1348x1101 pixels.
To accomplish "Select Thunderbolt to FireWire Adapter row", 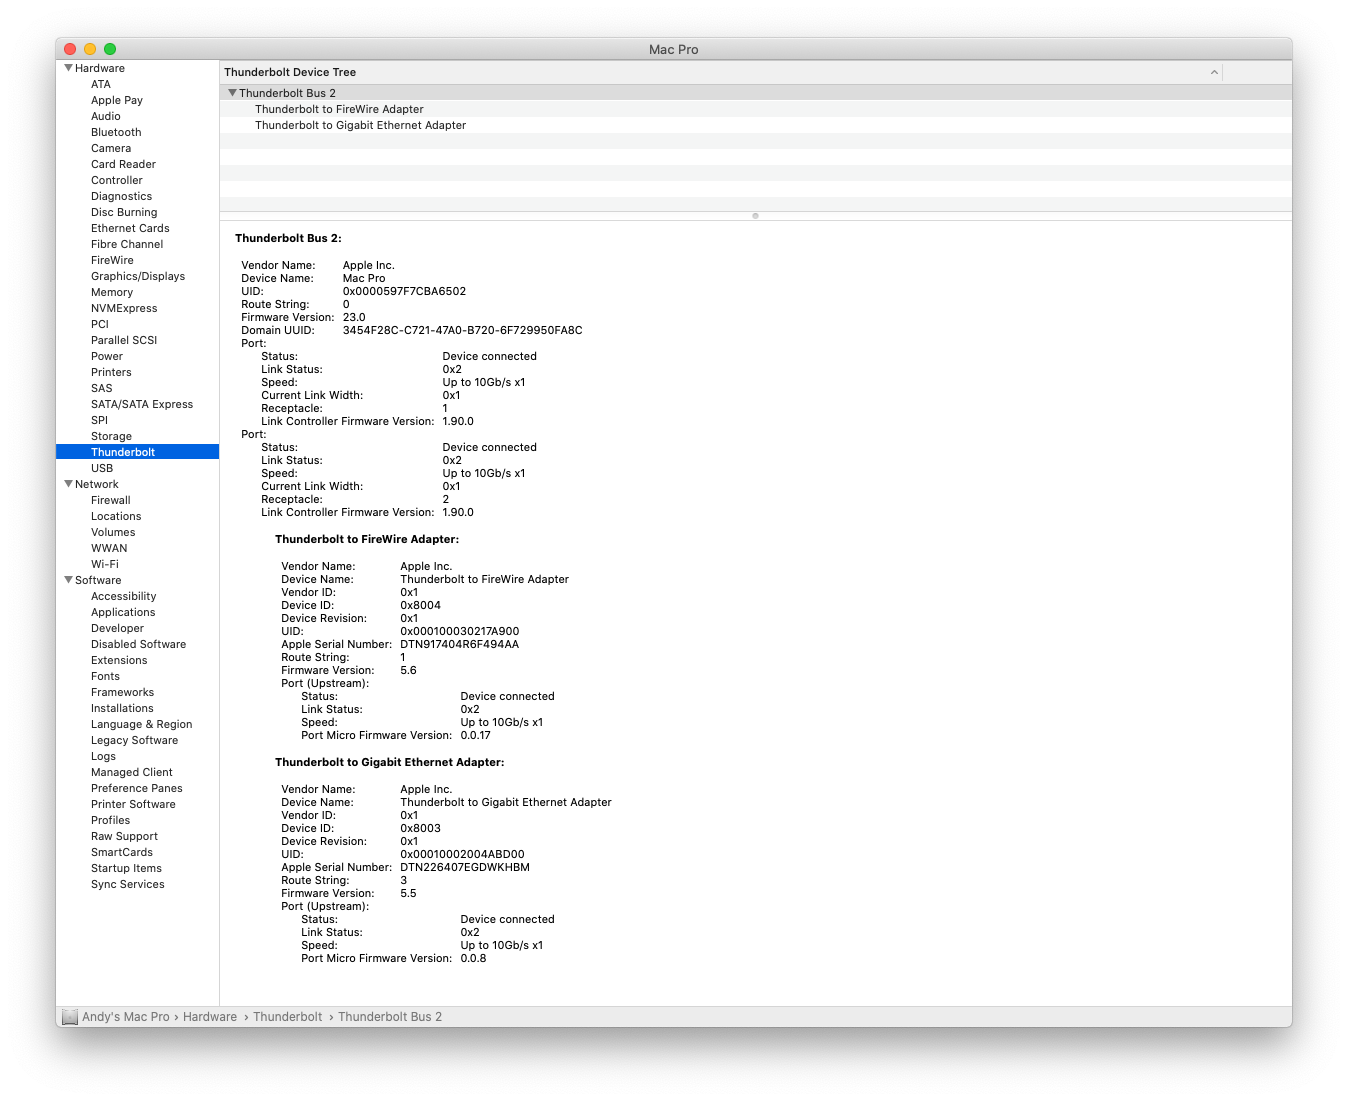I will coord(756,109).
